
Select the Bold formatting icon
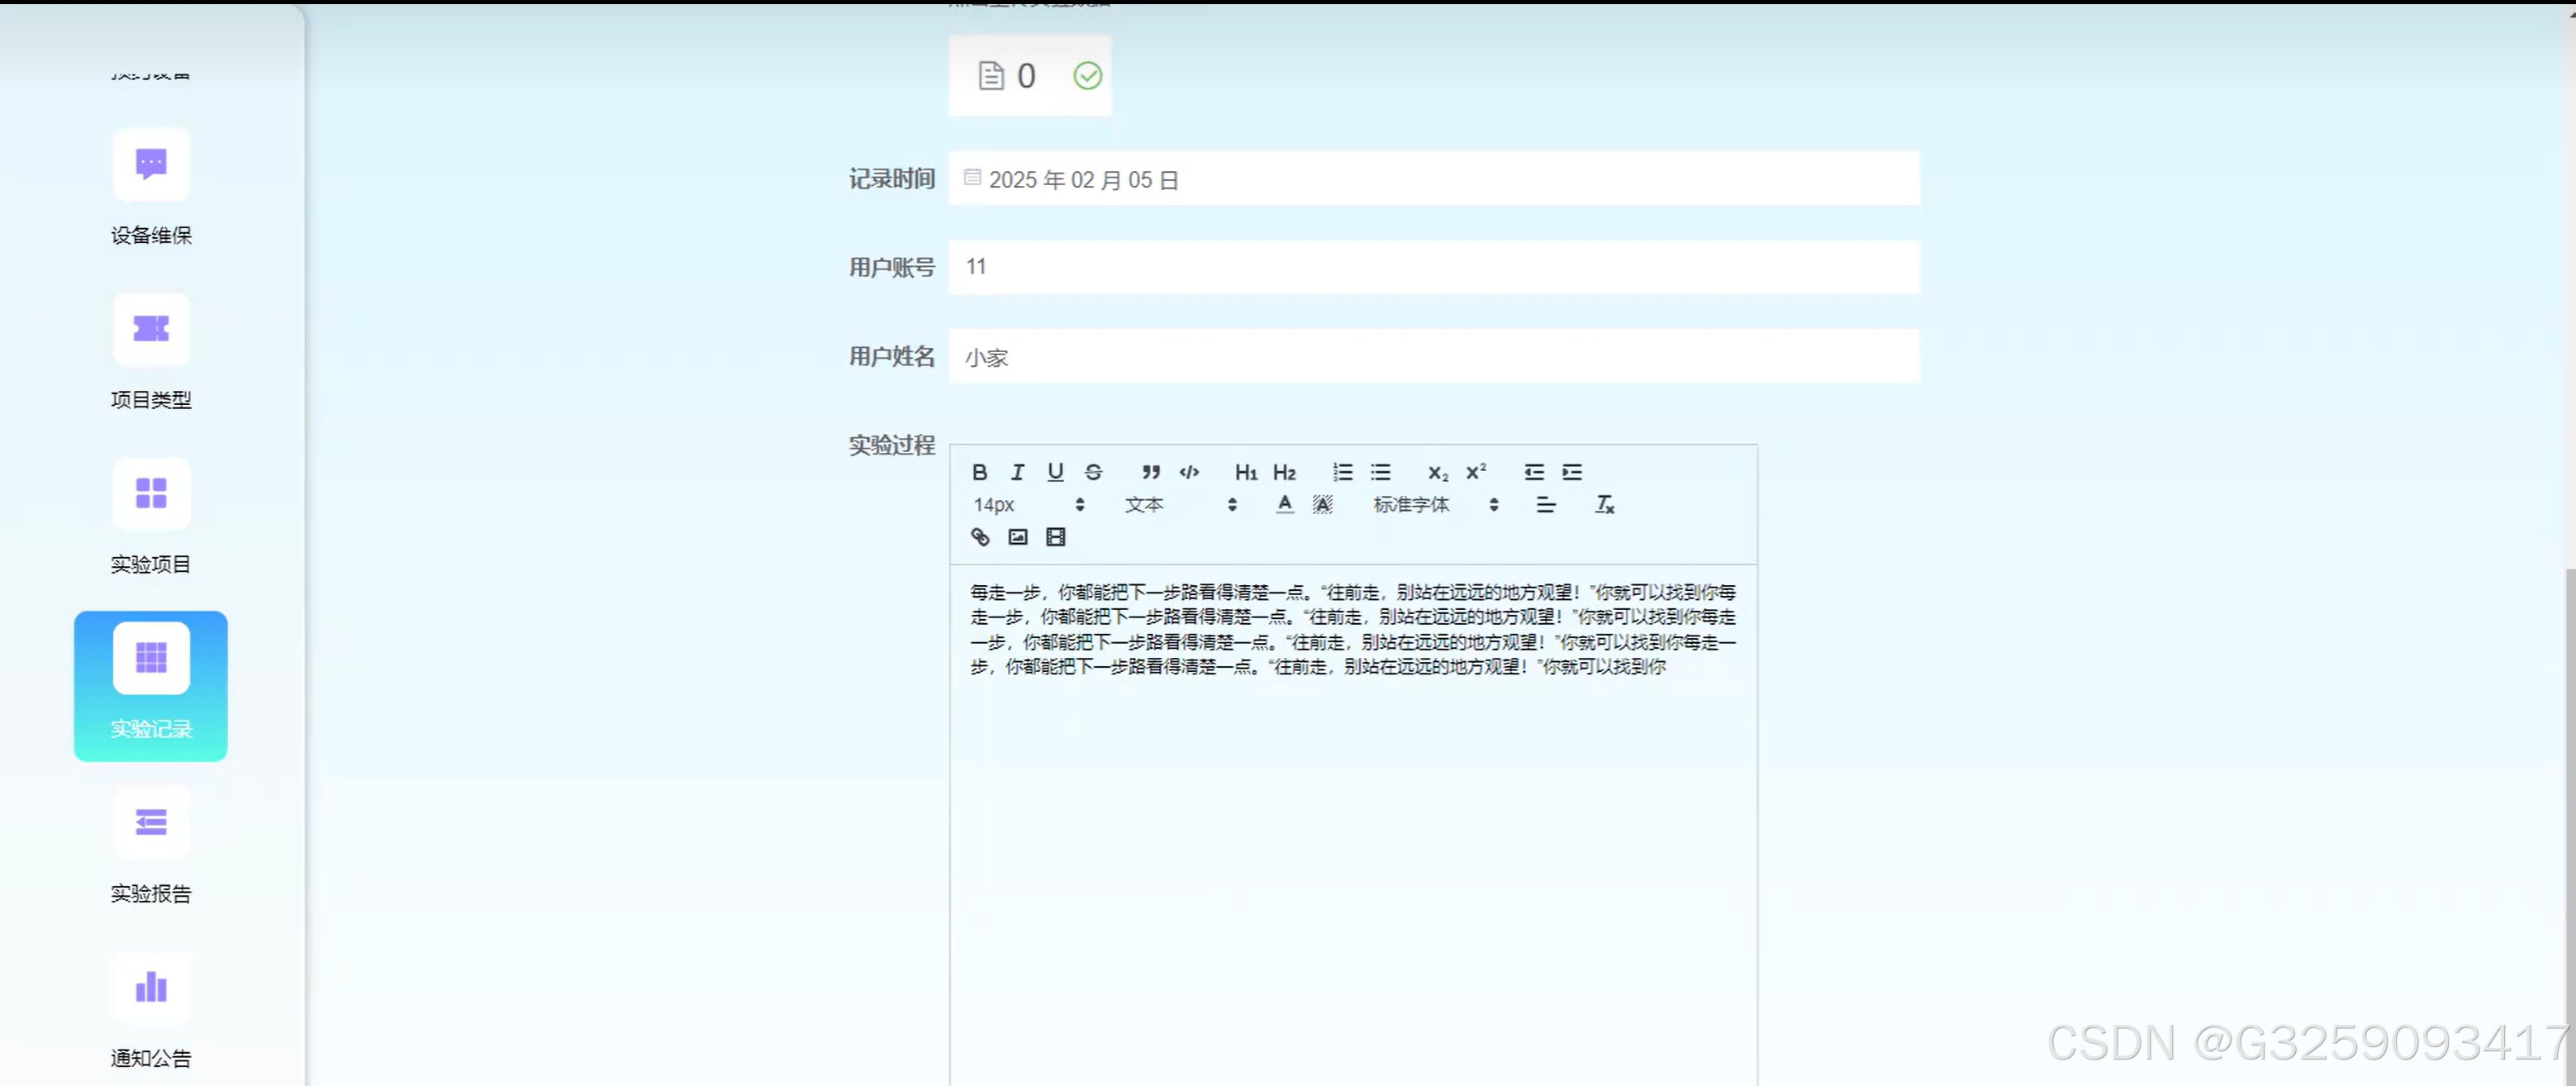coord(980,472)
